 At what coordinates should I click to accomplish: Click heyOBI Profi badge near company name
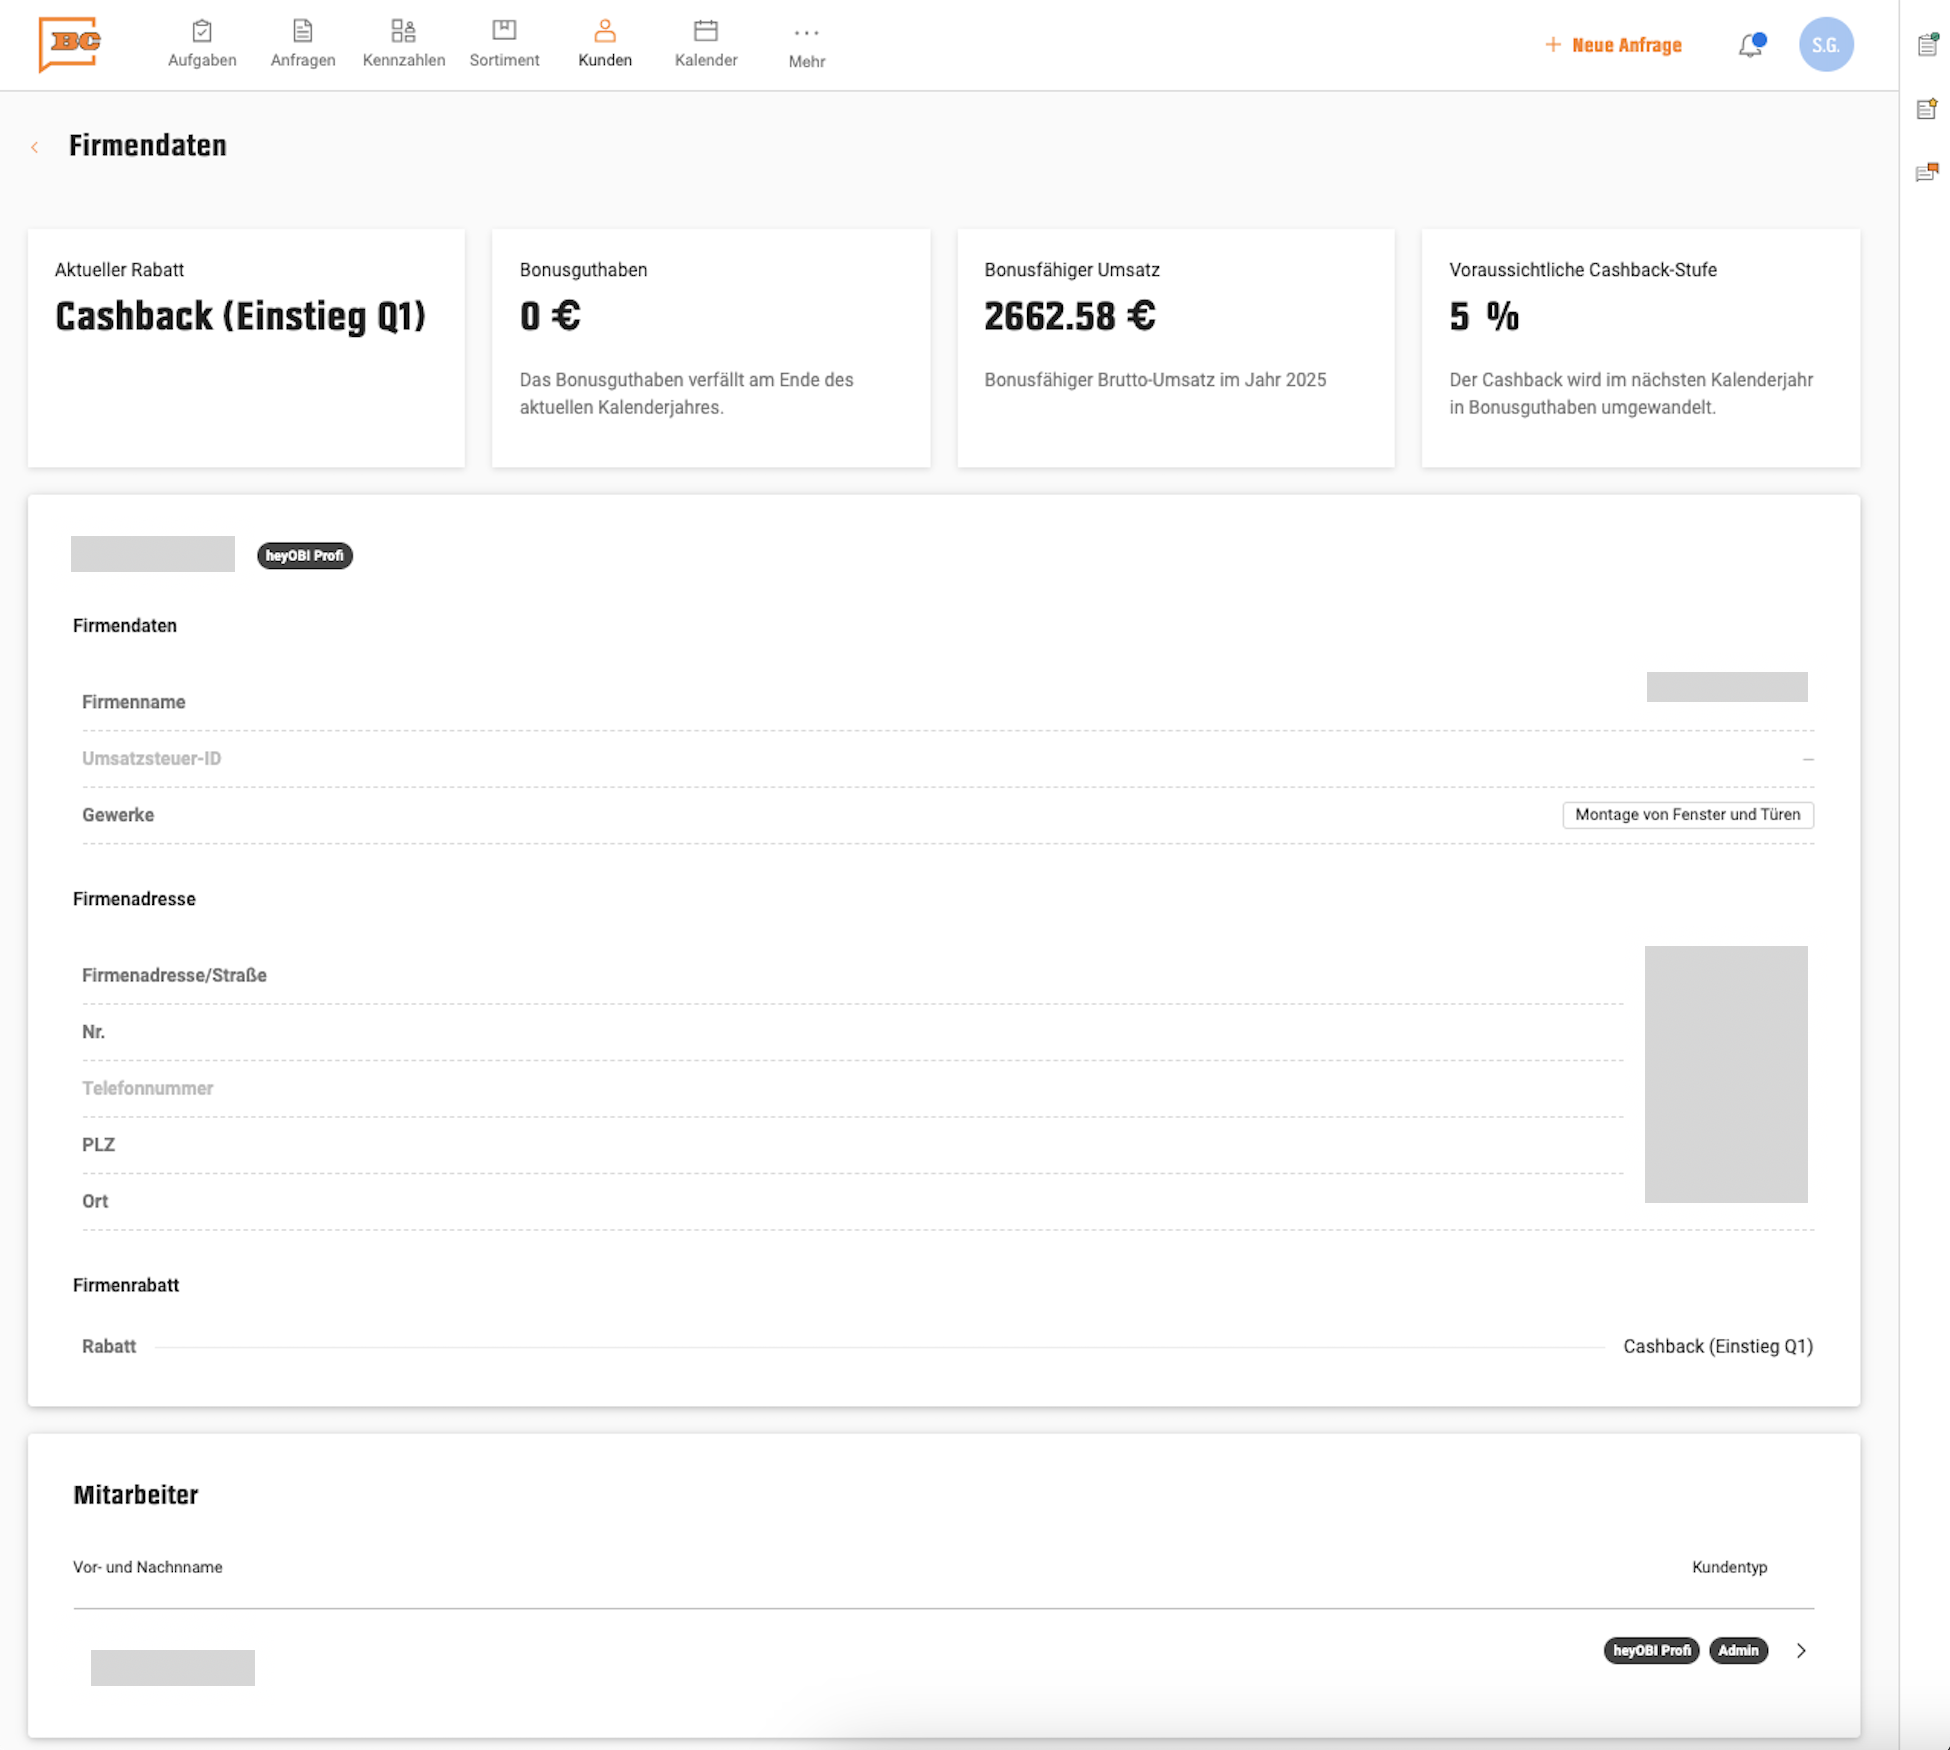[304, 556]
